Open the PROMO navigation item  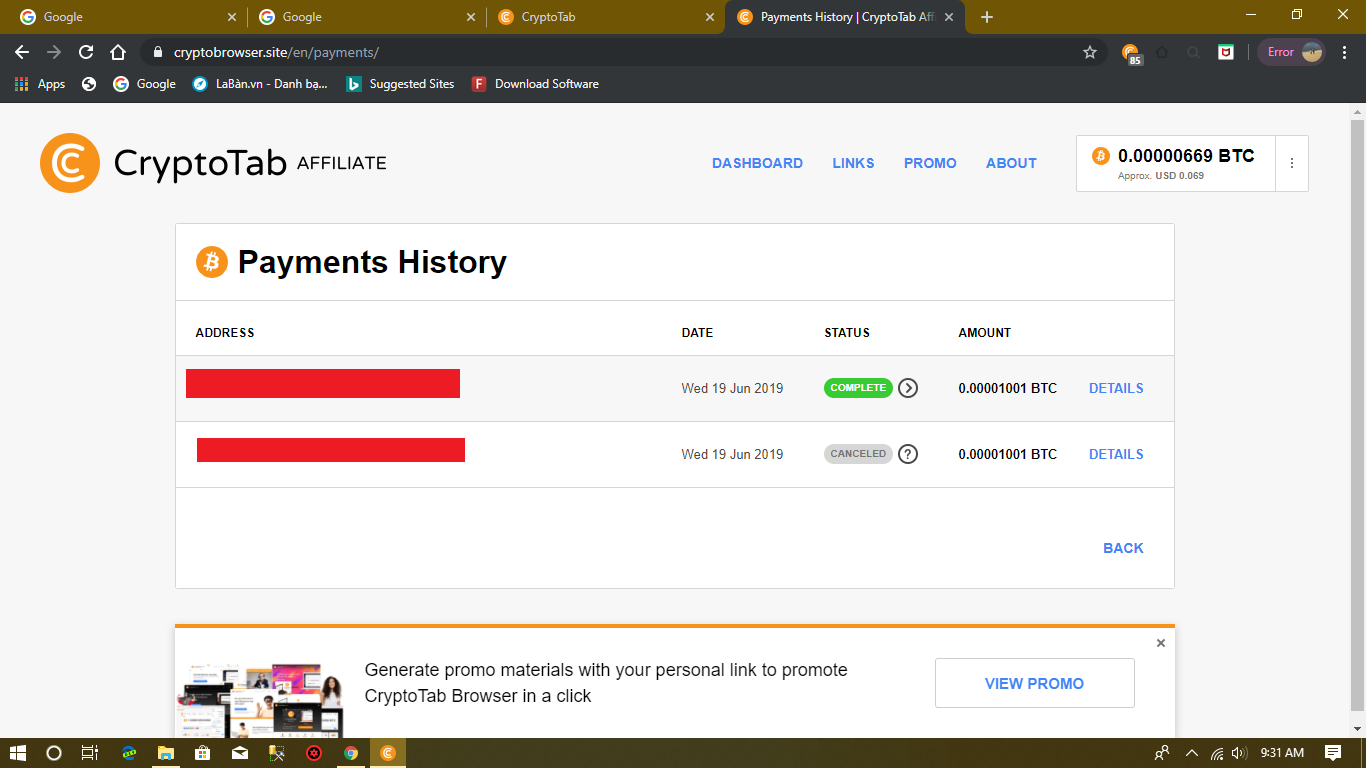(930, 163)
